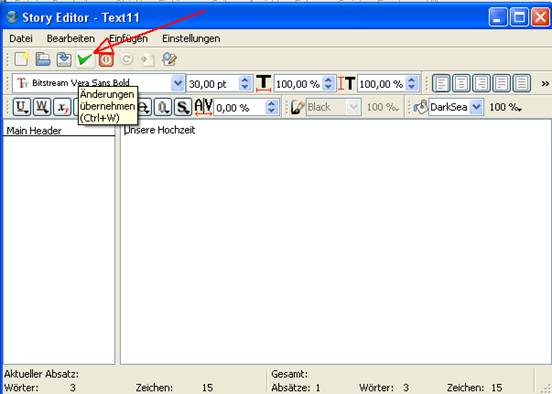Image resolution: width=552 pixels, height=394 pixels.
Task: Click the 'Gesamt:' status label
Action: coord(289,374)
